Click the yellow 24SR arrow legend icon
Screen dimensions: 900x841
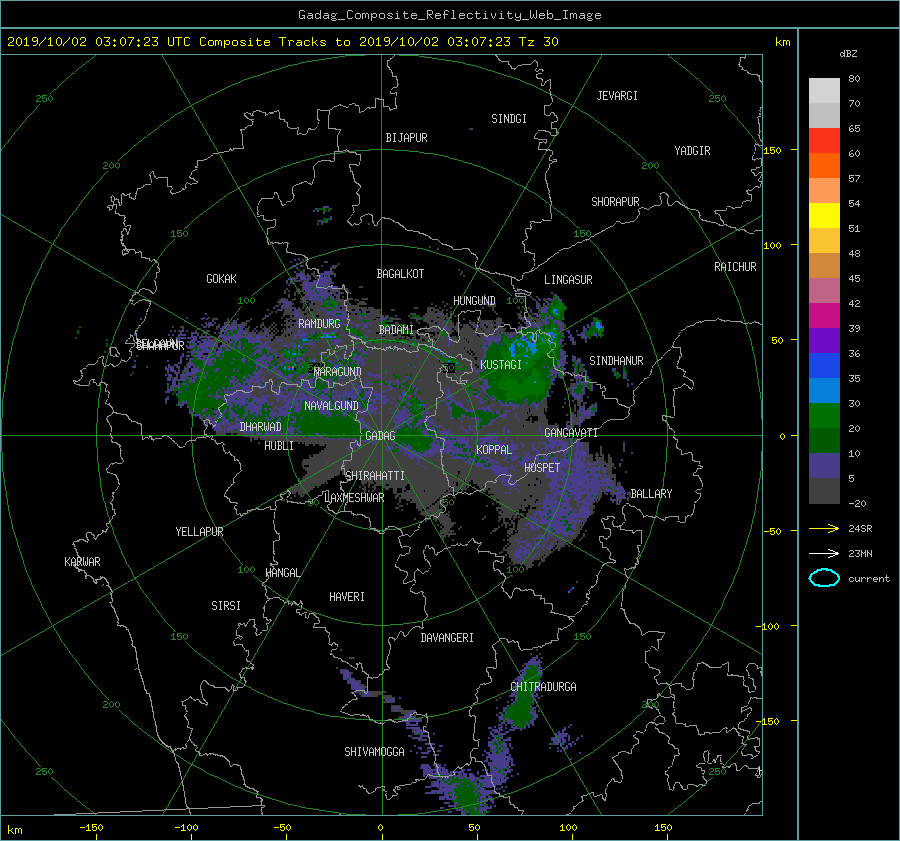coord(824,529)
